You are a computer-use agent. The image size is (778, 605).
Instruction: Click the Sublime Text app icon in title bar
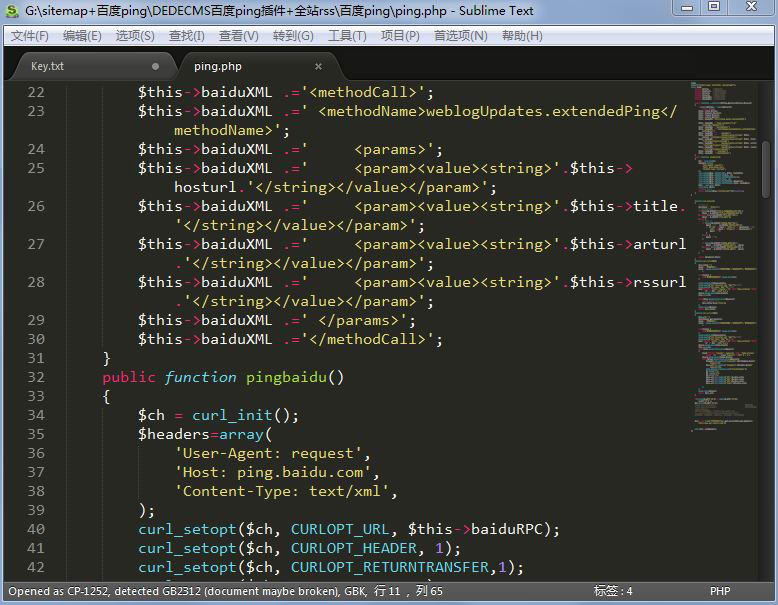tap(11, 10)
